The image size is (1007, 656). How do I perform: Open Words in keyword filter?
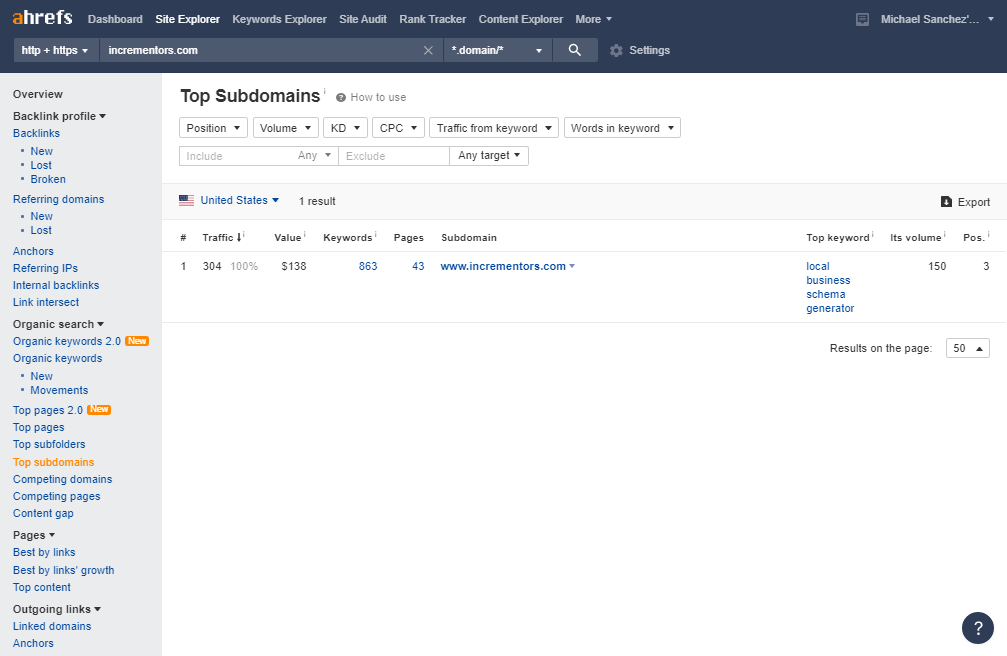point(622,128)
